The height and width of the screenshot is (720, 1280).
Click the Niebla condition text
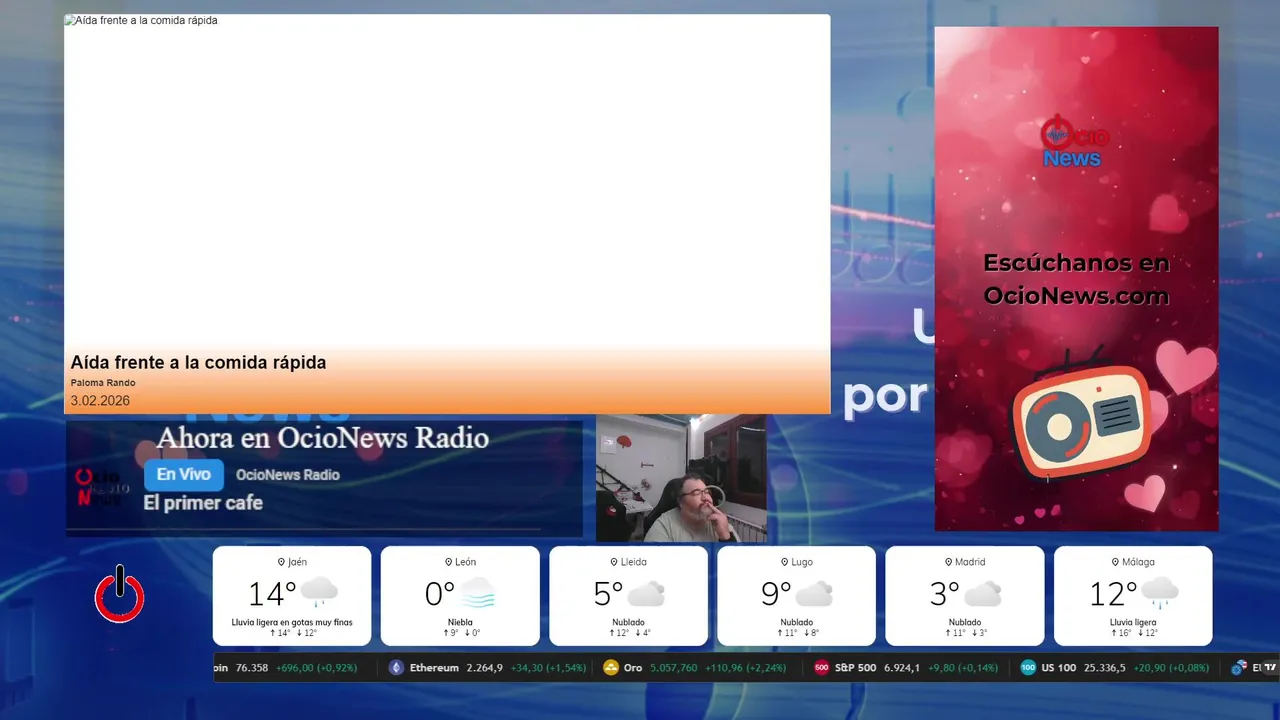pos(460,622)
